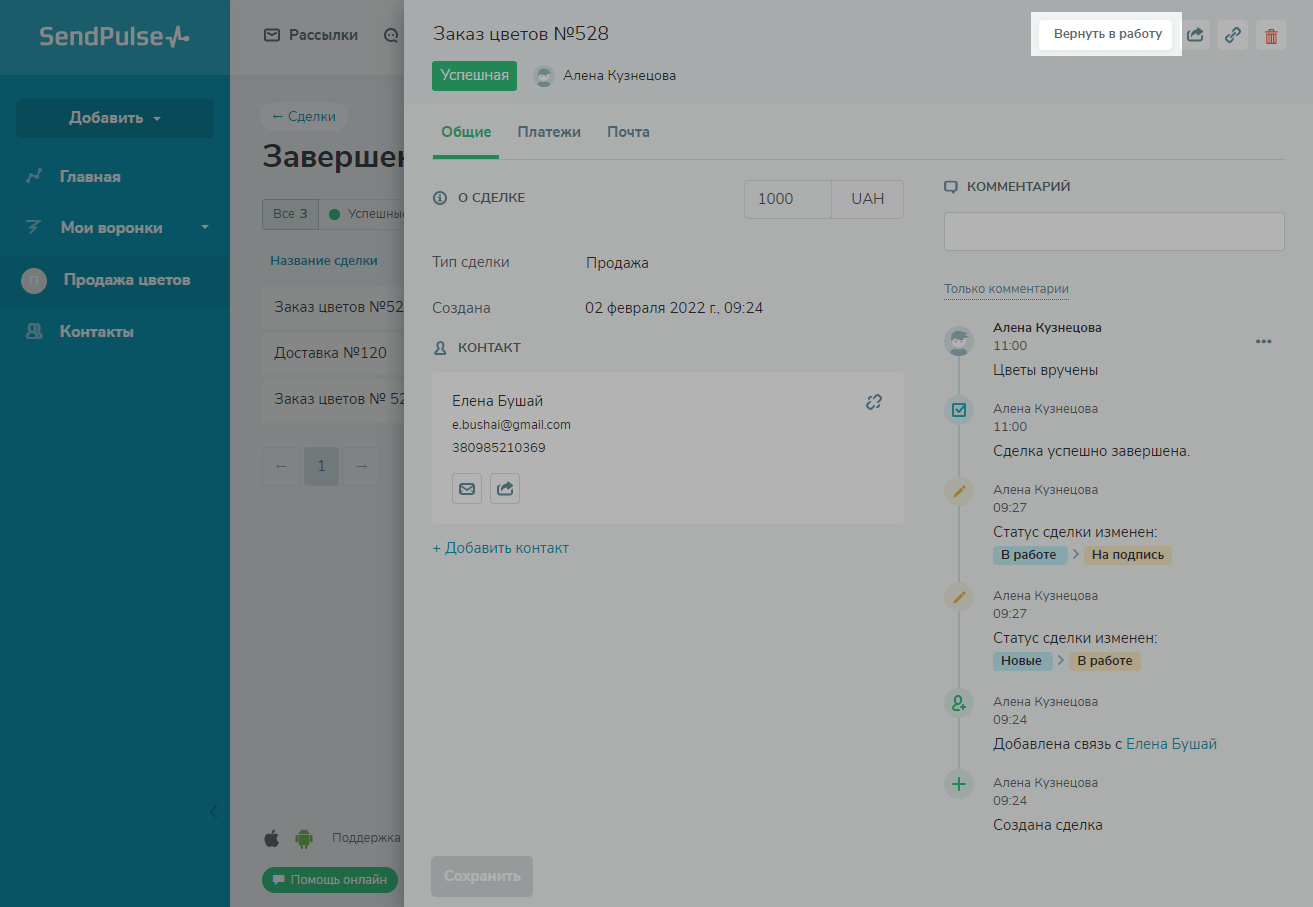Copy deal link via chain icon

point(1233,36)
